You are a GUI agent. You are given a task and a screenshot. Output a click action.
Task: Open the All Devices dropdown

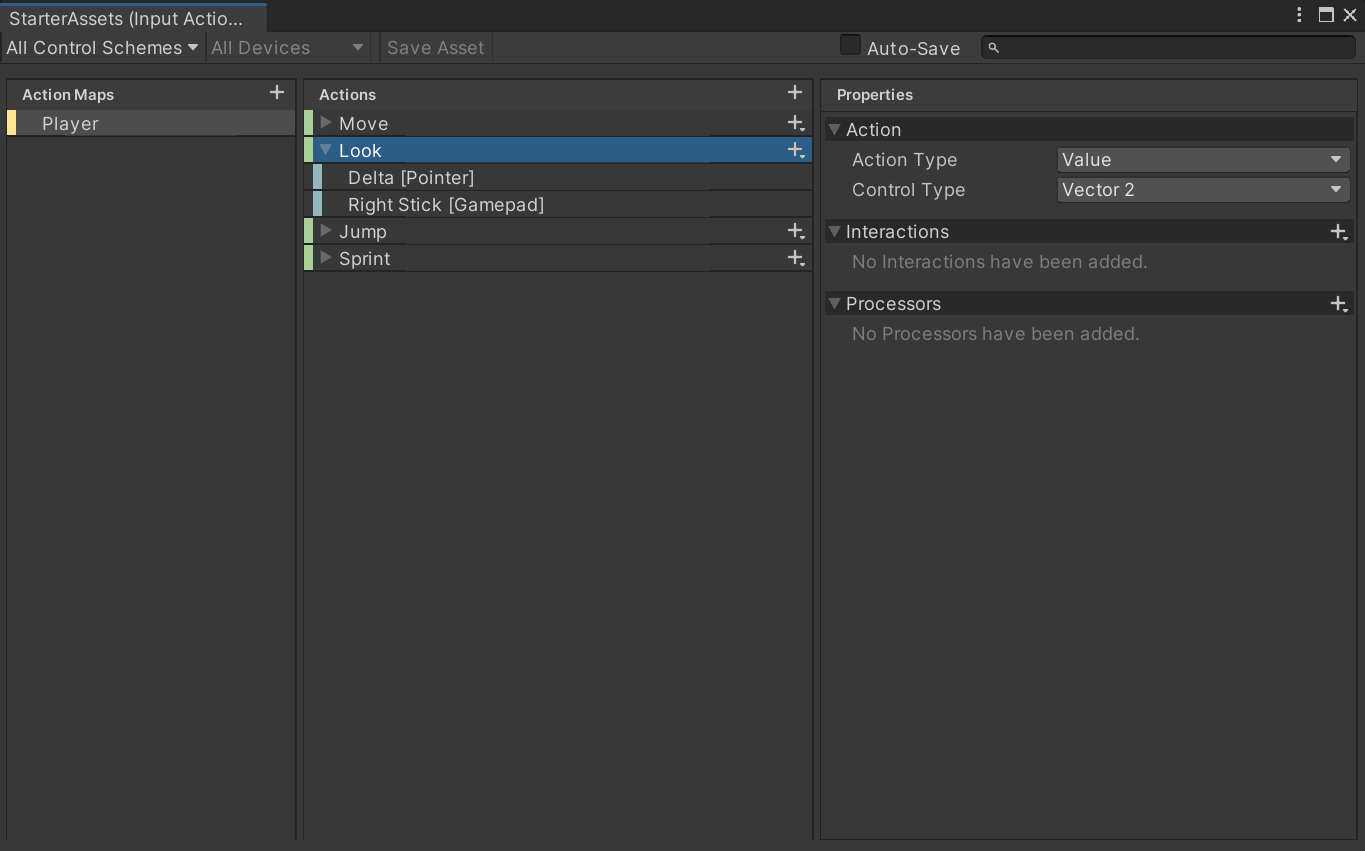tap(288, 48)
